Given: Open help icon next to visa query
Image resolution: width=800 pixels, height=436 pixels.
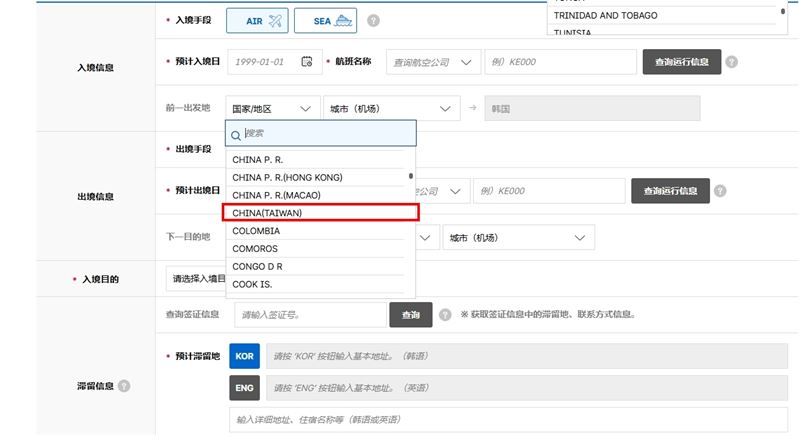Looking at the screenshot, I should pyautogui.click(x=445, y=315).
